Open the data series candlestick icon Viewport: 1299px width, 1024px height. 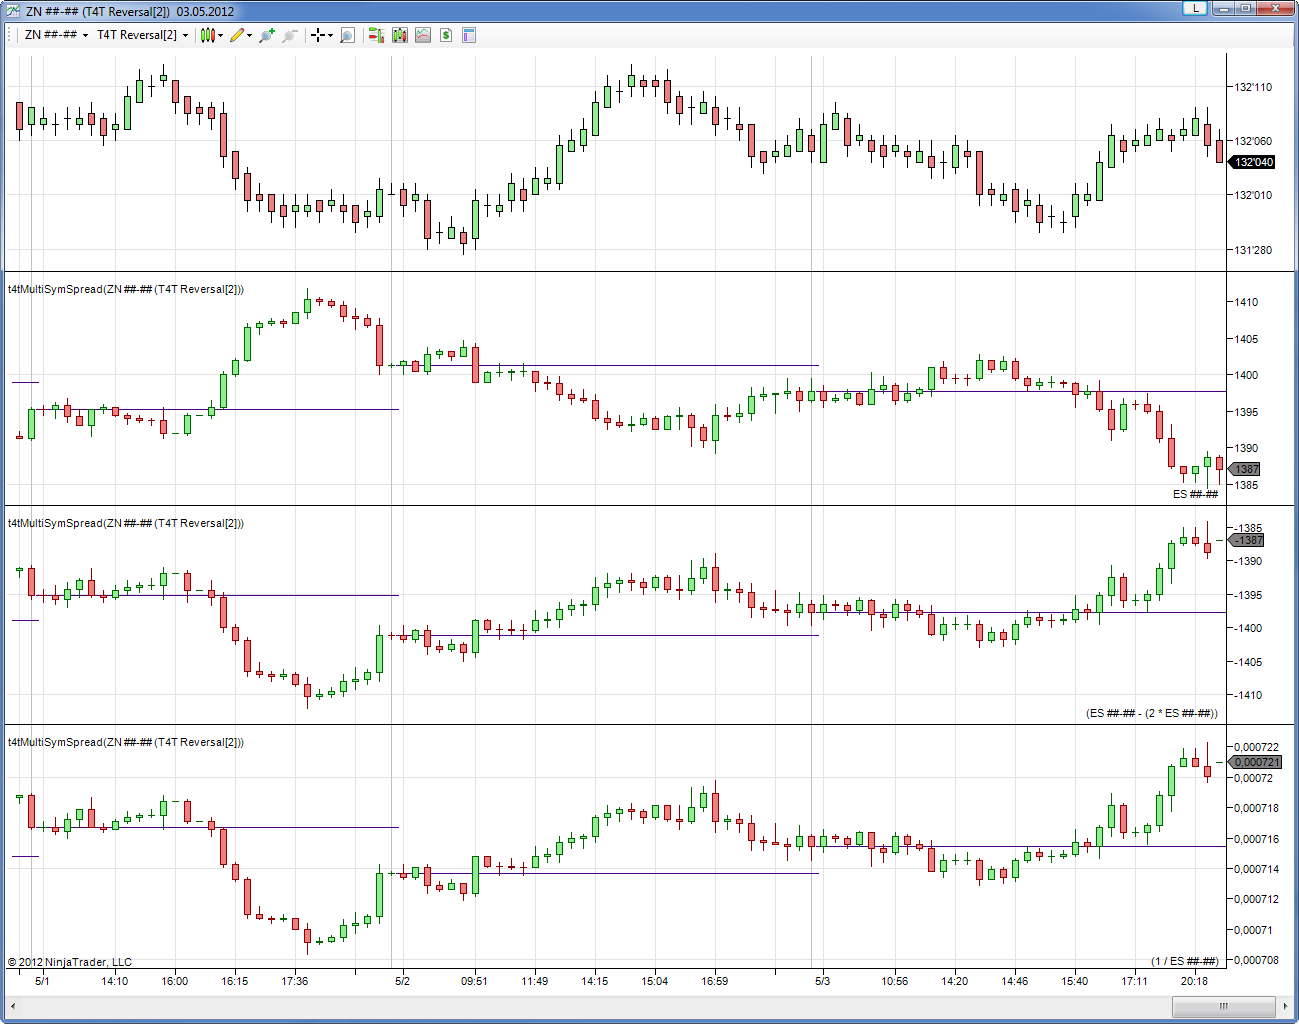pyautogui.click(x=400, y=35)
